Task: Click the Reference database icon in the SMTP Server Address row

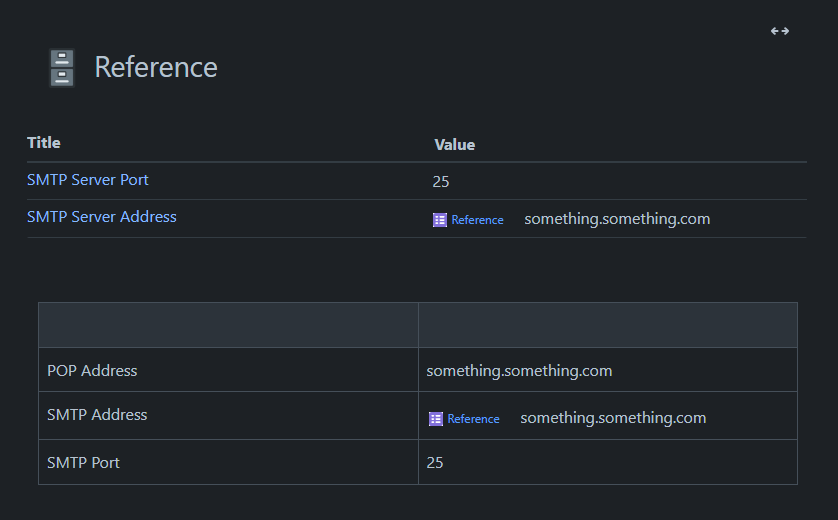Action: point(440,220)
